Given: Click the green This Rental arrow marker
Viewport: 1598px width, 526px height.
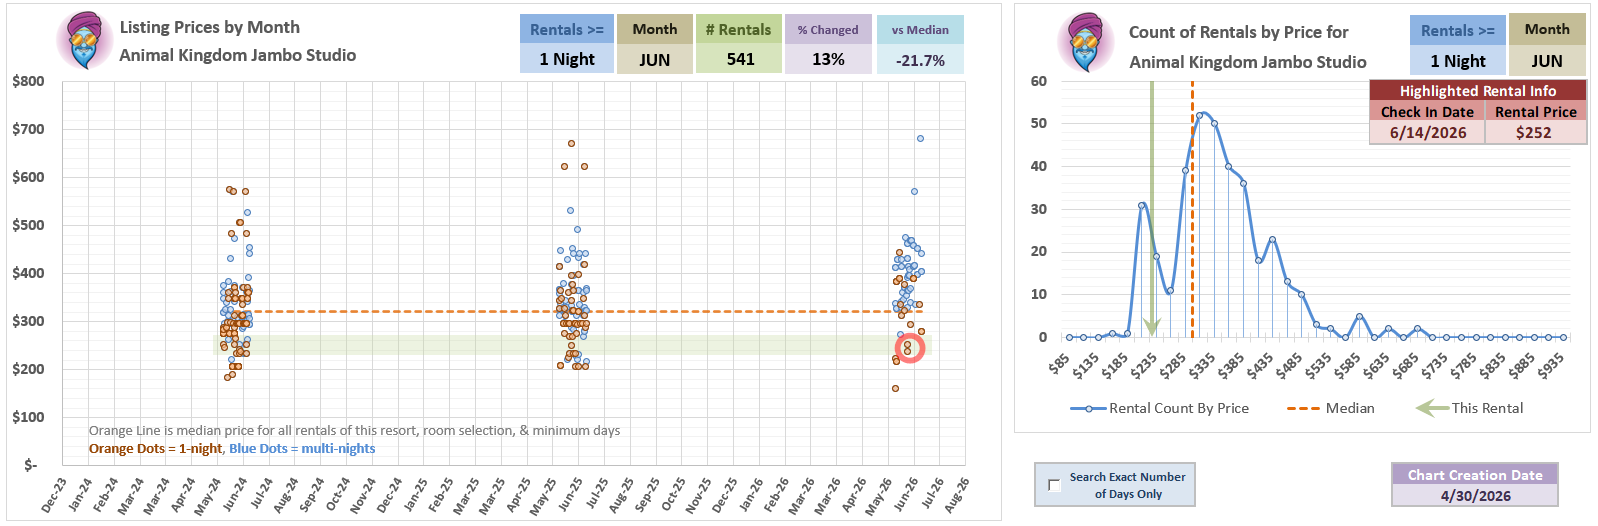Looking at the screenshot, I should [1151, 208].
